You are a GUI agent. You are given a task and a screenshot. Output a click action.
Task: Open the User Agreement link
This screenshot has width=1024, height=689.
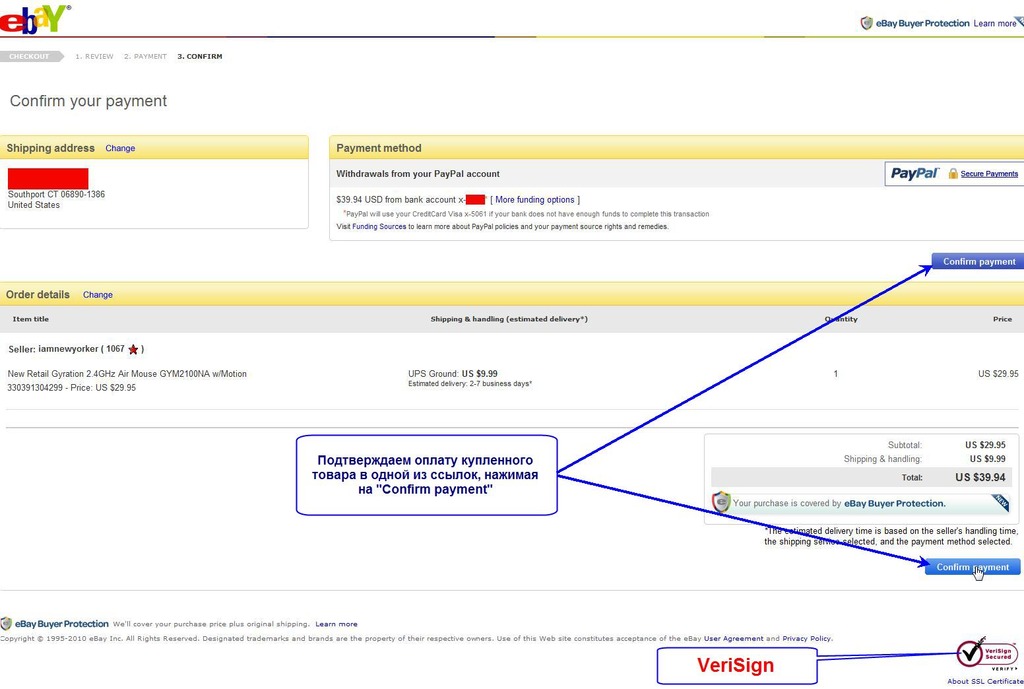point(733,639)
